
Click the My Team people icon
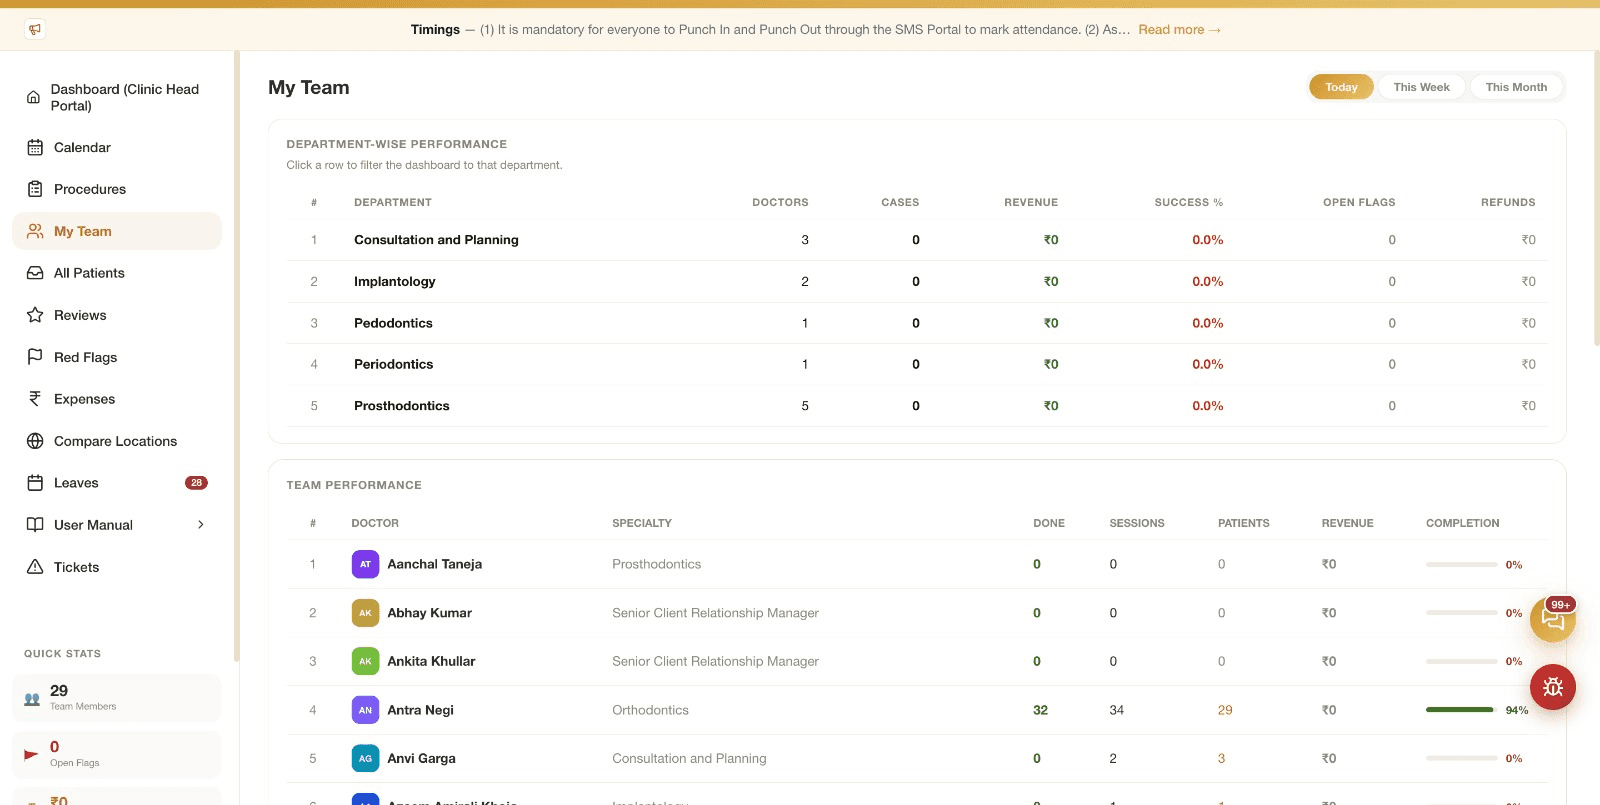(x=35, y=231)
